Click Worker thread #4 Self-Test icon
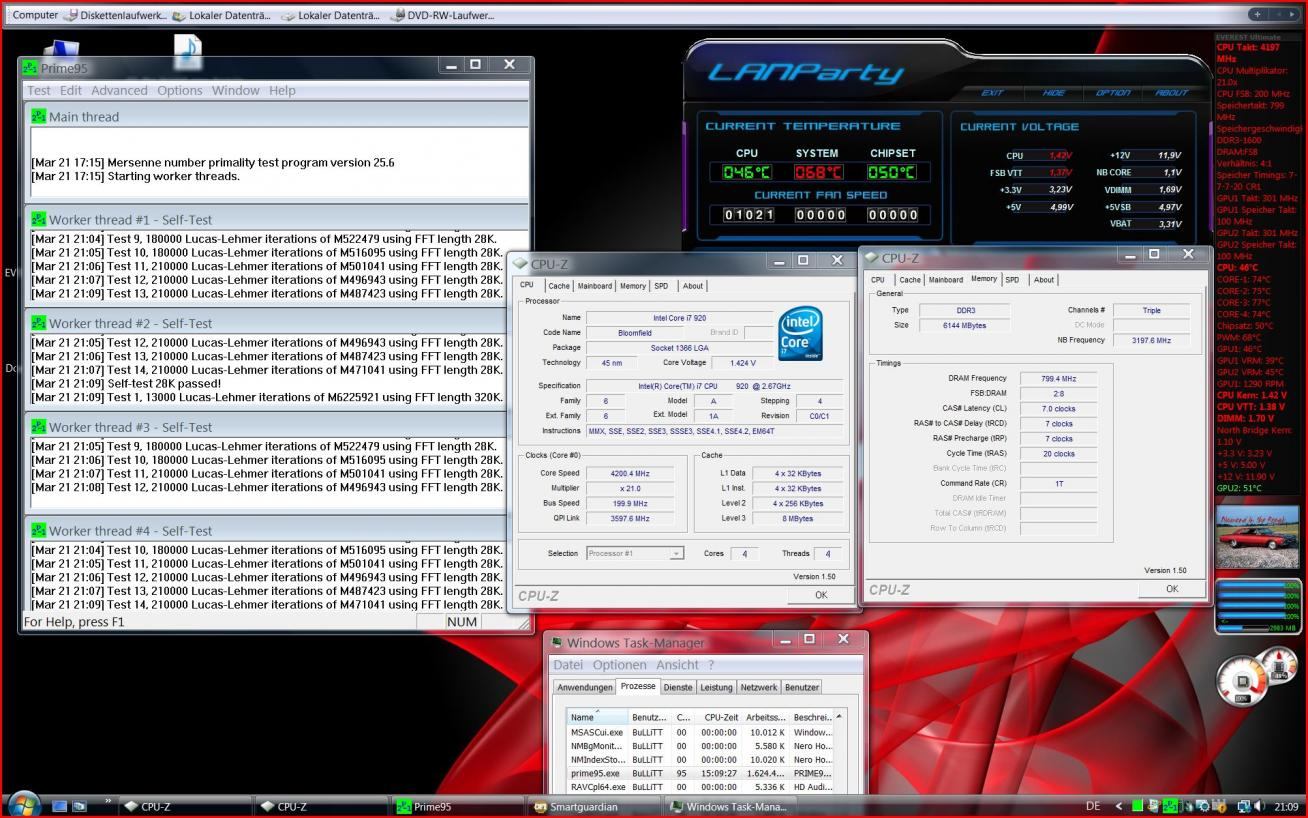 (x=38, y=531)
